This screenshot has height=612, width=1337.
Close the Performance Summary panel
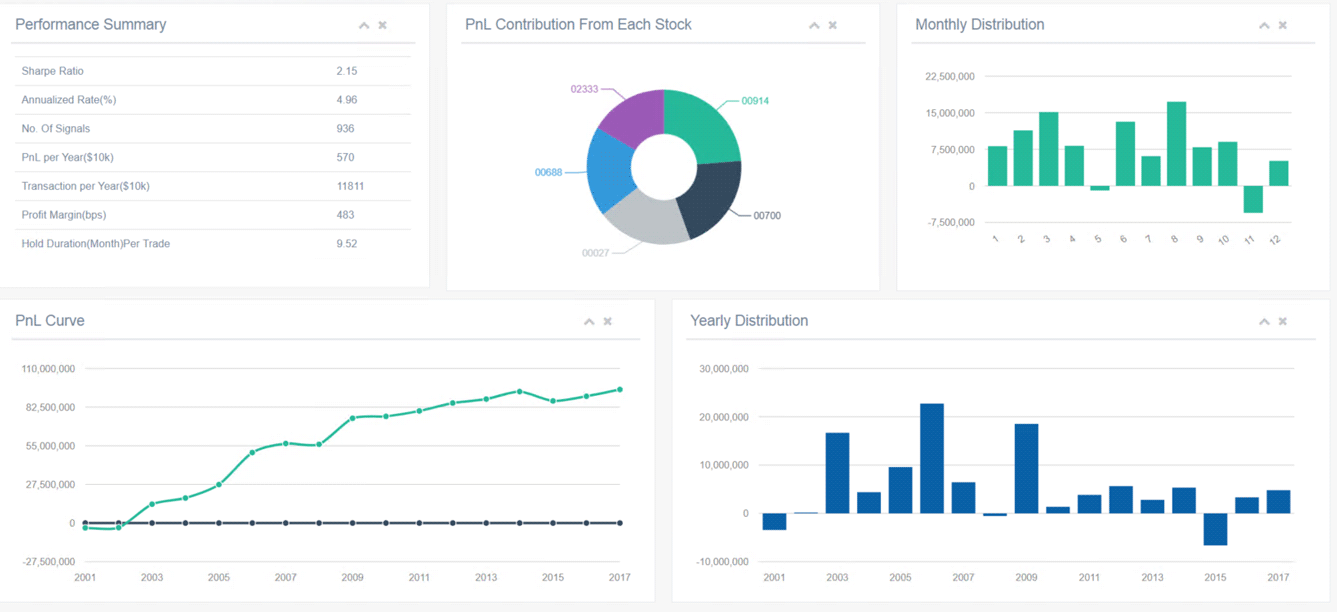(x=383, y=25)
